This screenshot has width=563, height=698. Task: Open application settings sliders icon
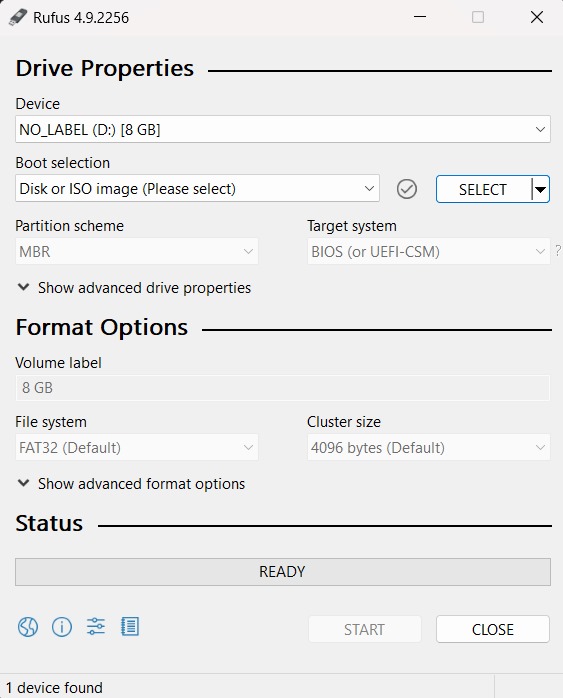pyautogui.click(x=96, y=626)
